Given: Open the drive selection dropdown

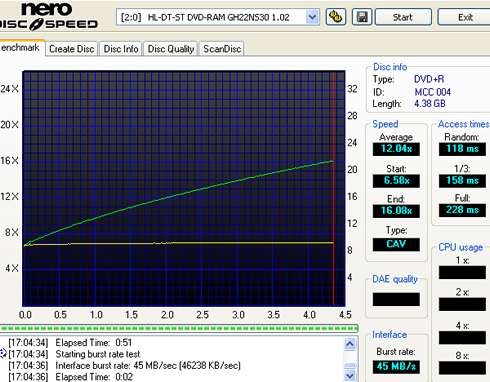Looking at the screenshot, I should click(312, 17).
